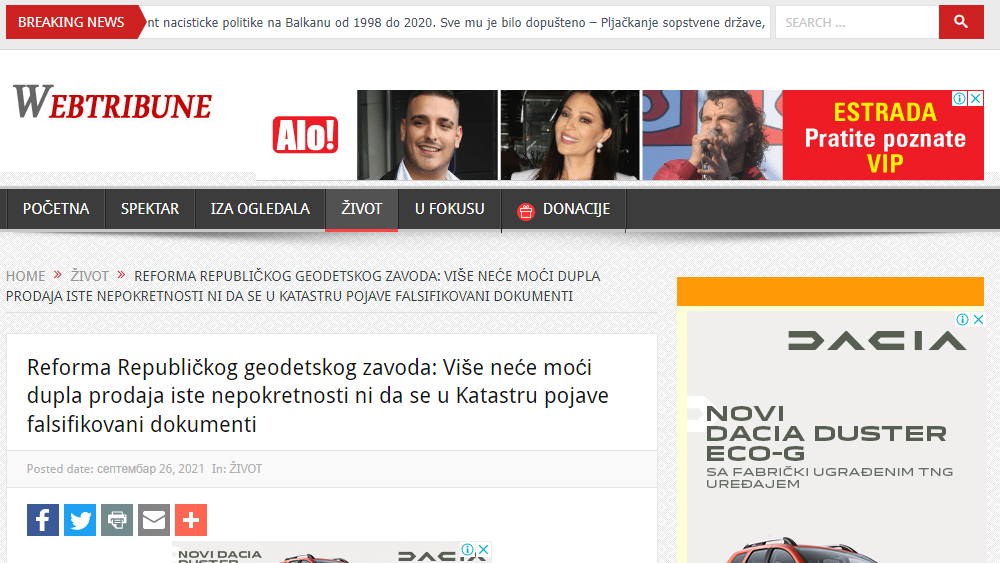The height and width of the screenshot is (563, 1000).
Task: Click the Alo! logo in banner
Action: tap(305, 135)
